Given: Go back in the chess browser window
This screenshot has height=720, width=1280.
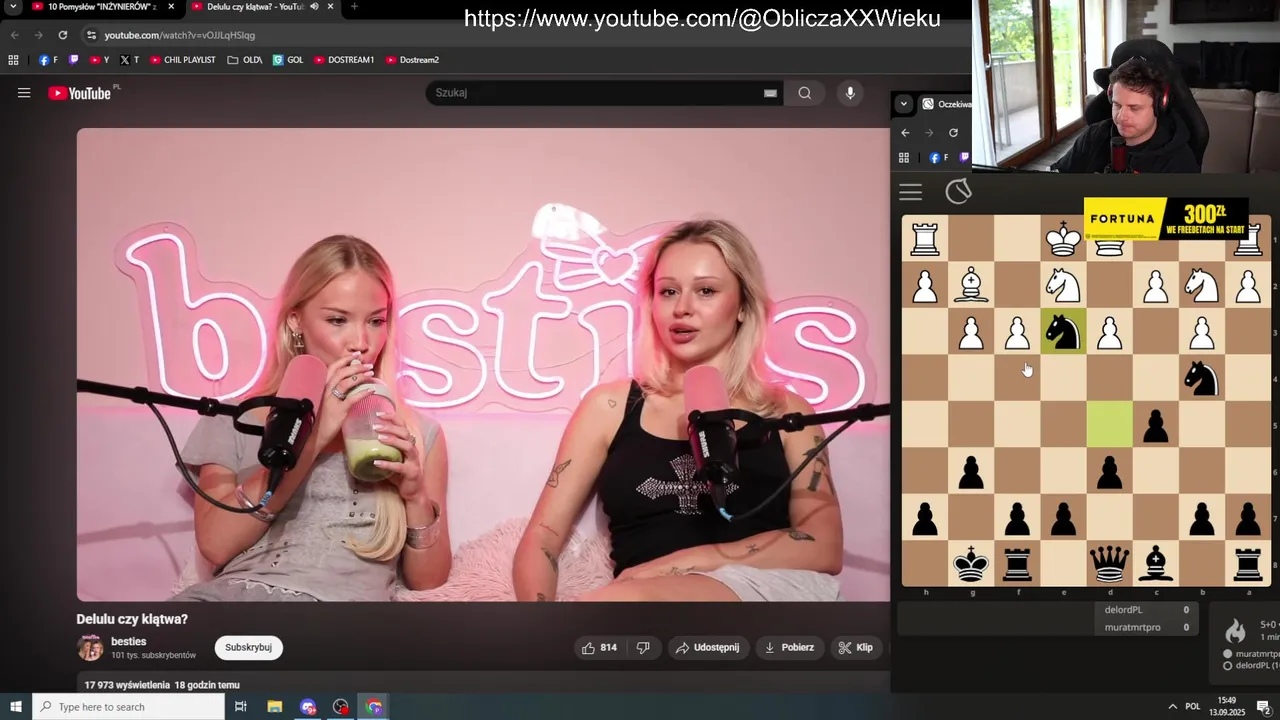Looking at the screenshot, I should point(905,133).
